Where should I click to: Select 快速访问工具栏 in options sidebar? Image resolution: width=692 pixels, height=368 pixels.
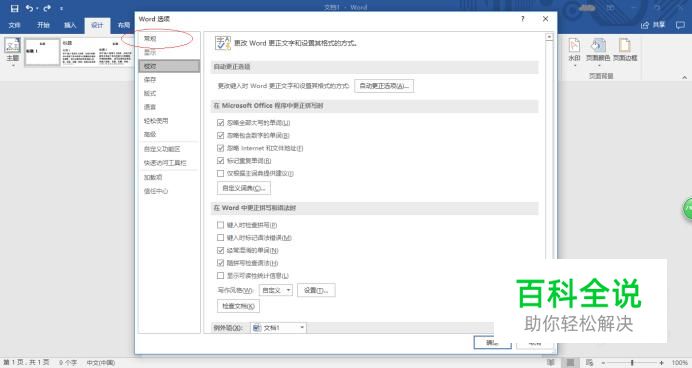[x=169, y=163]
